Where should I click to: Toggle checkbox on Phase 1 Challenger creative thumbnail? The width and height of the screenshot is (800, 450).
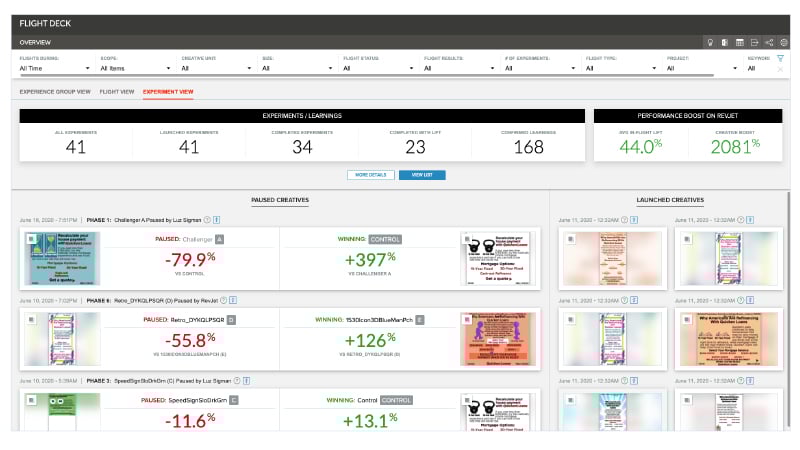(x=32, y=239)
